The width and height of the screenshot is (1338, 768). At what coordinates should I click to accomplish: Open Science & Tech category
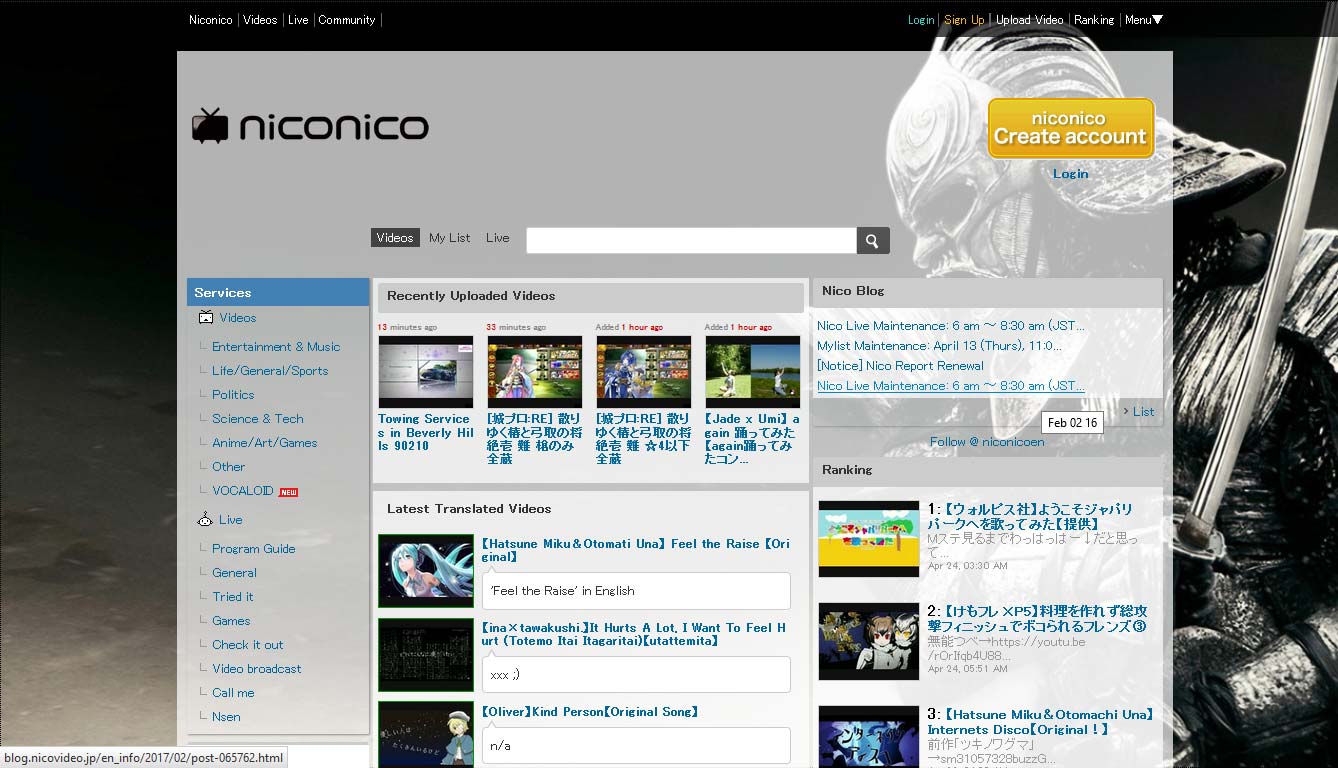click(258, 419)
